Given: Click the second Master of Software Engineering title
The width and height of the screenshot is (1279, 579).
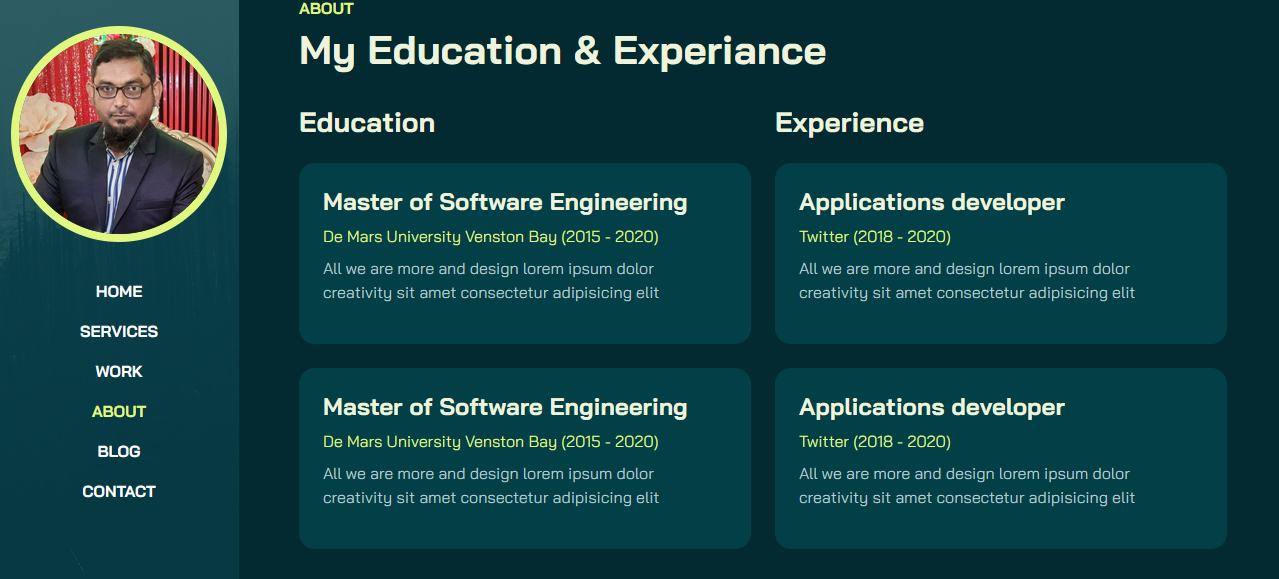Looking at the screenshot, I should tap(505, 407).
